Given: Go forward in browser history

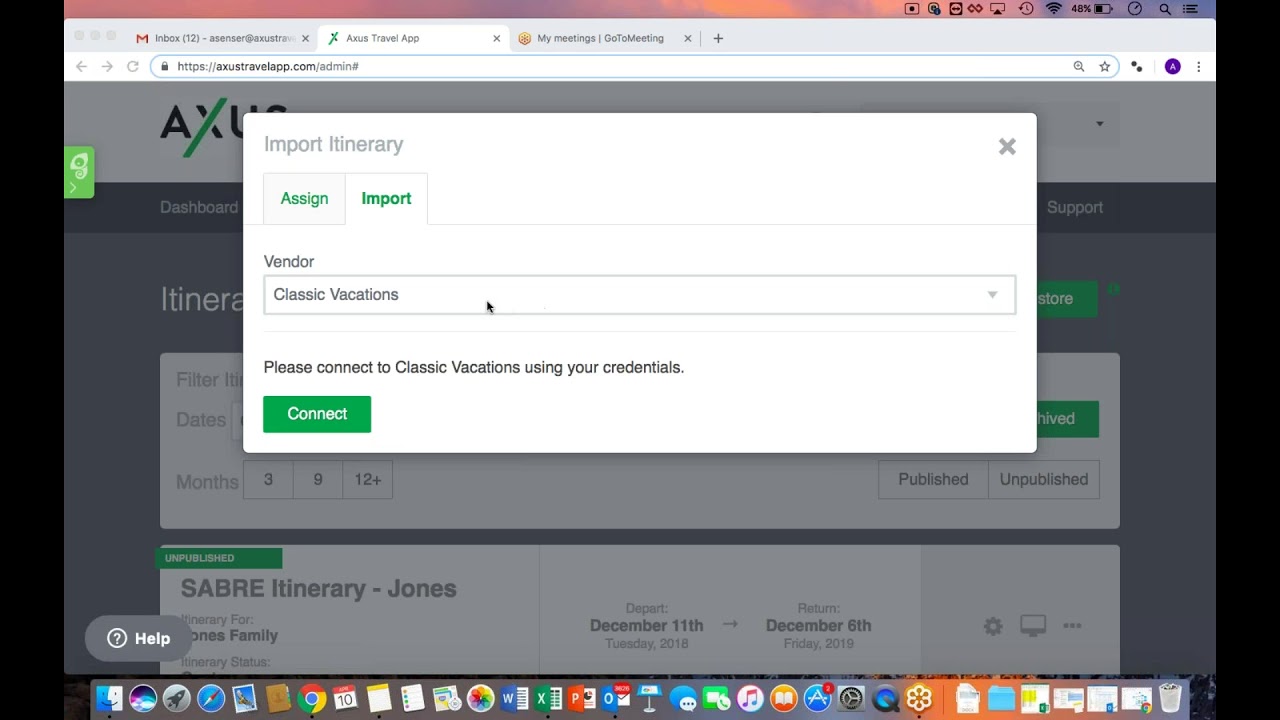Looking at the screenshot, I should pyautogui.click(x=107, y=66).
